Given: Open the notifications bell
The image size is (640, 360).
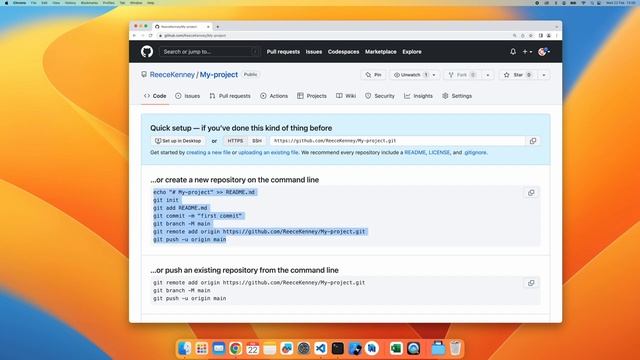Looking at the screenshot, I should click(513, 52).
